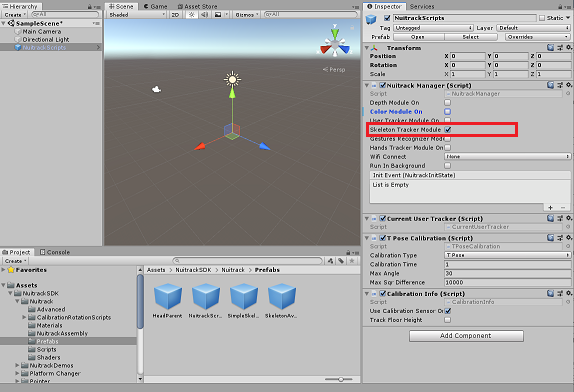574x392 pixels.
Task: Open Nuitrack Manager component gear menu
Action: [x=569, y=85]
